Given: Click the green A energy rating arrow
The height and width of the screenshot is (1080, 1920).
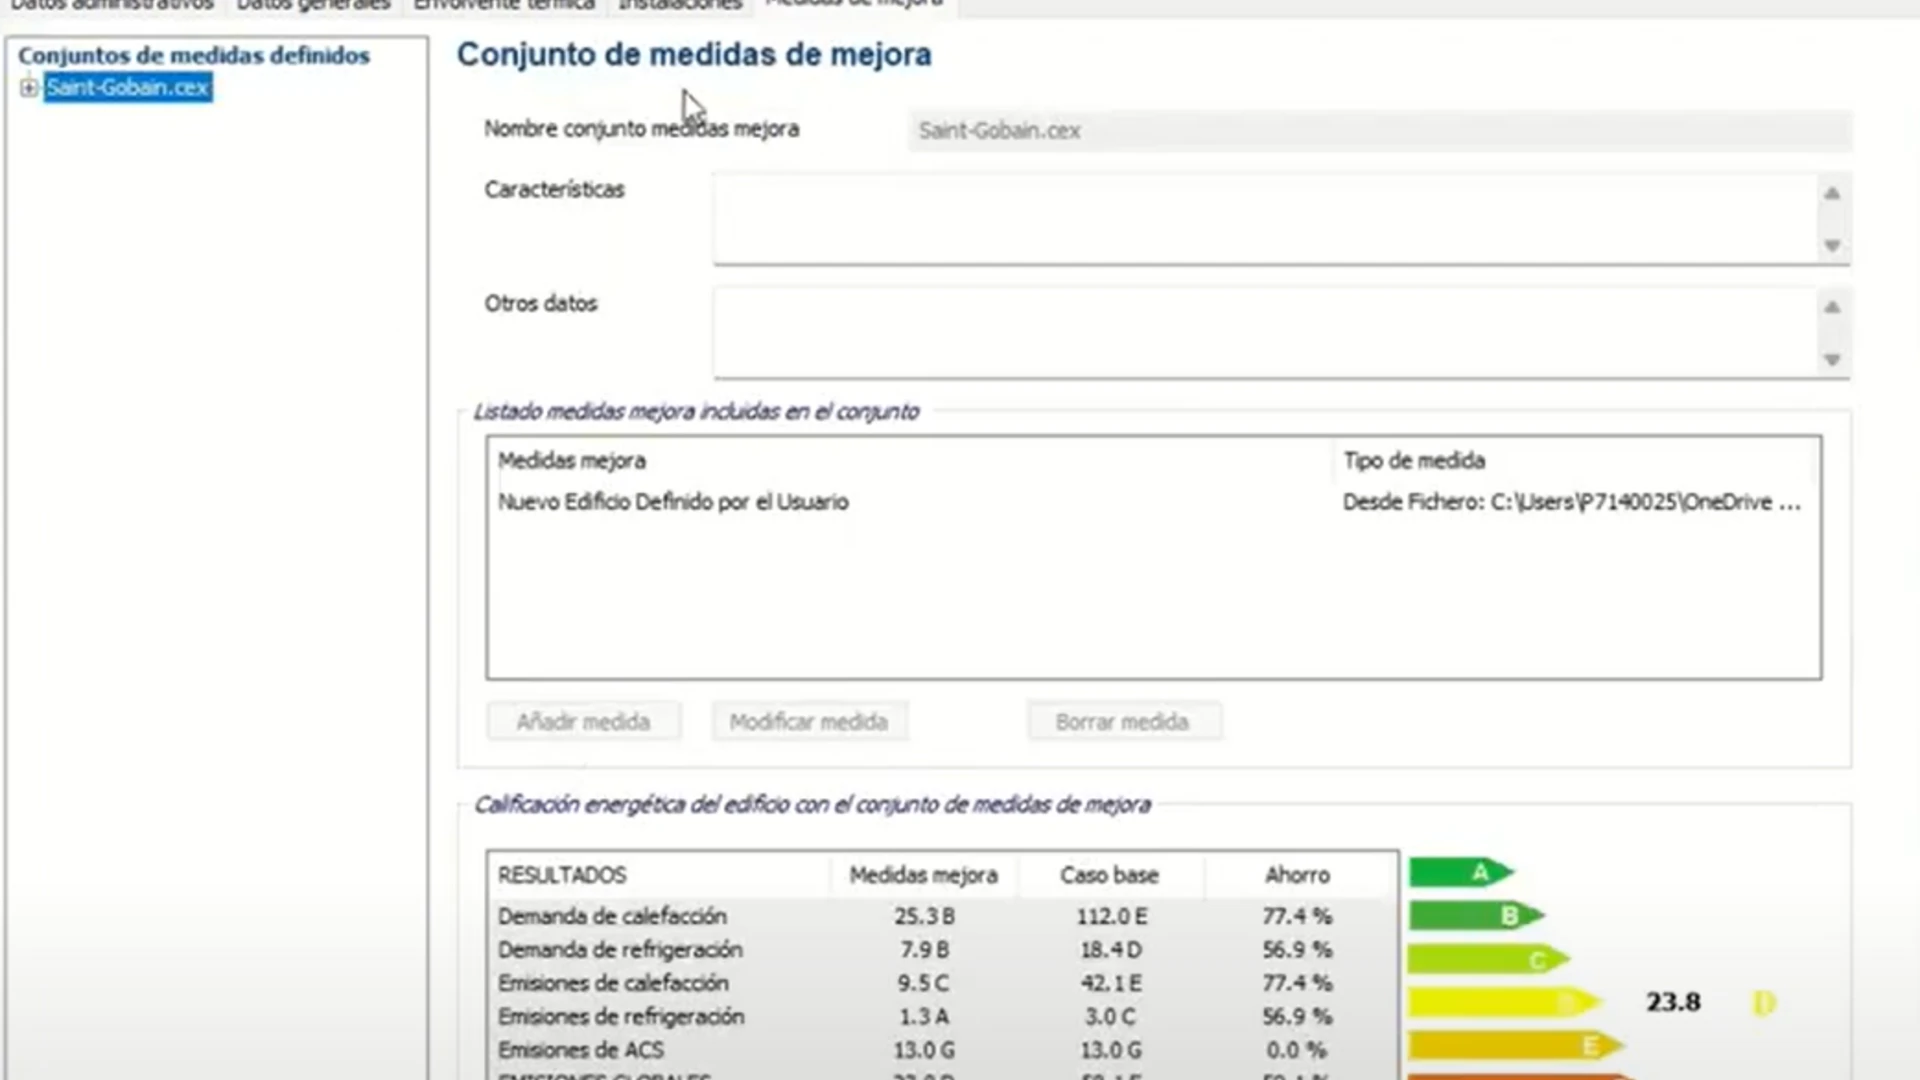Looking at the screenshot, I should click(1461, 873).
